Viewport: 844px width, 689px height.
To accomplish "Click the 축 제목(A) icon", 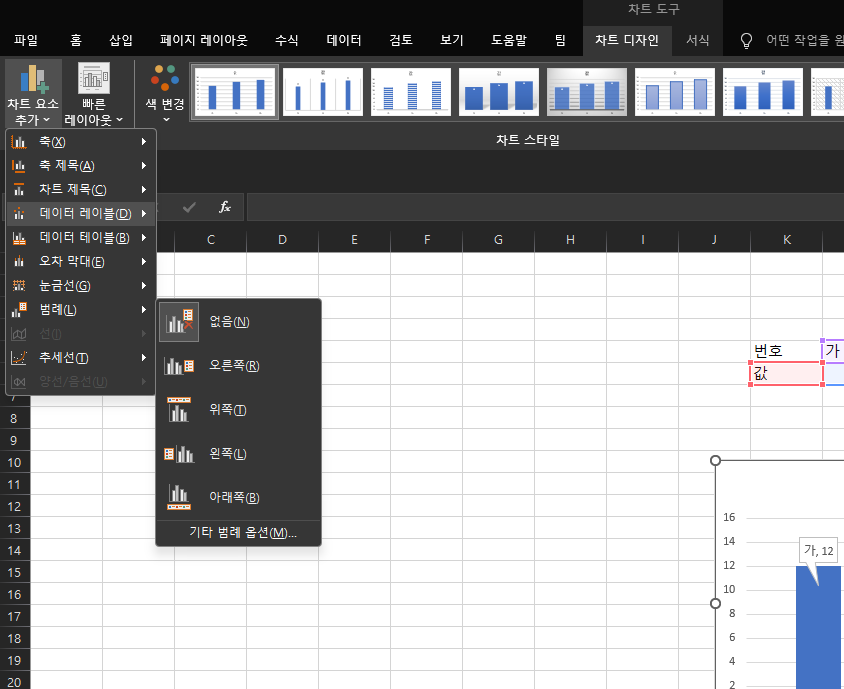I will [x=19, y=166].
